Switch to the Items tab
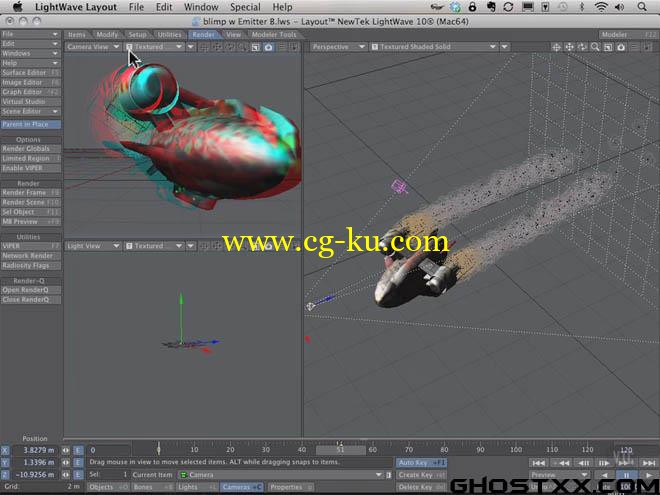This screenshot has width=660, height=495. point(77,35)
